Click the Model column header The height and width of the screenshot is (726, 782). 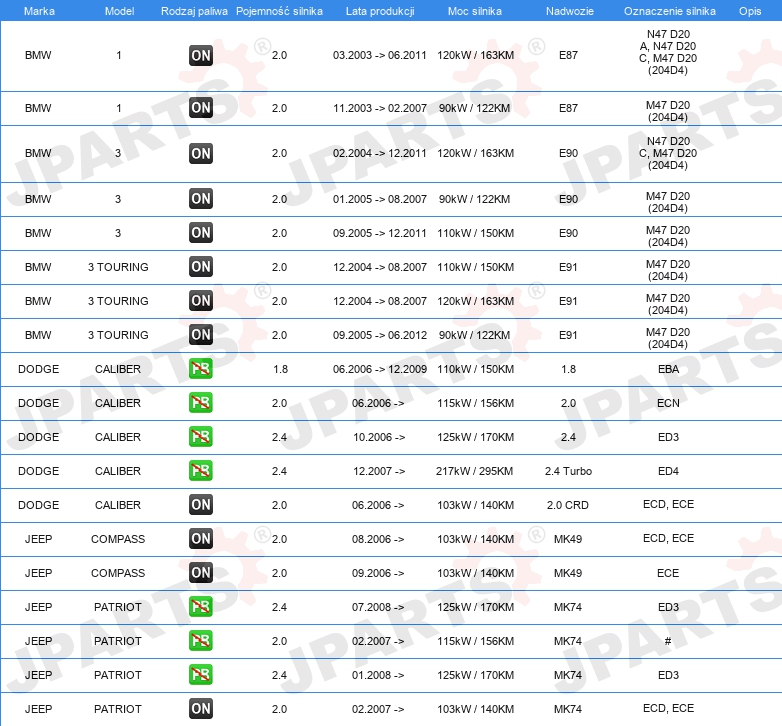pos(119,11)
